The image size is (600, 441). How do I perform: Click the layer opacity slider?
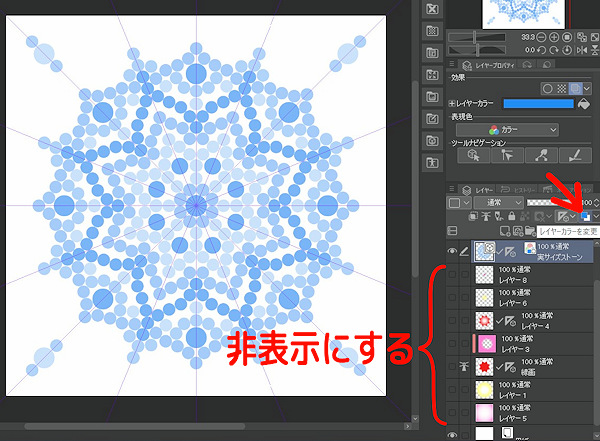553,203
